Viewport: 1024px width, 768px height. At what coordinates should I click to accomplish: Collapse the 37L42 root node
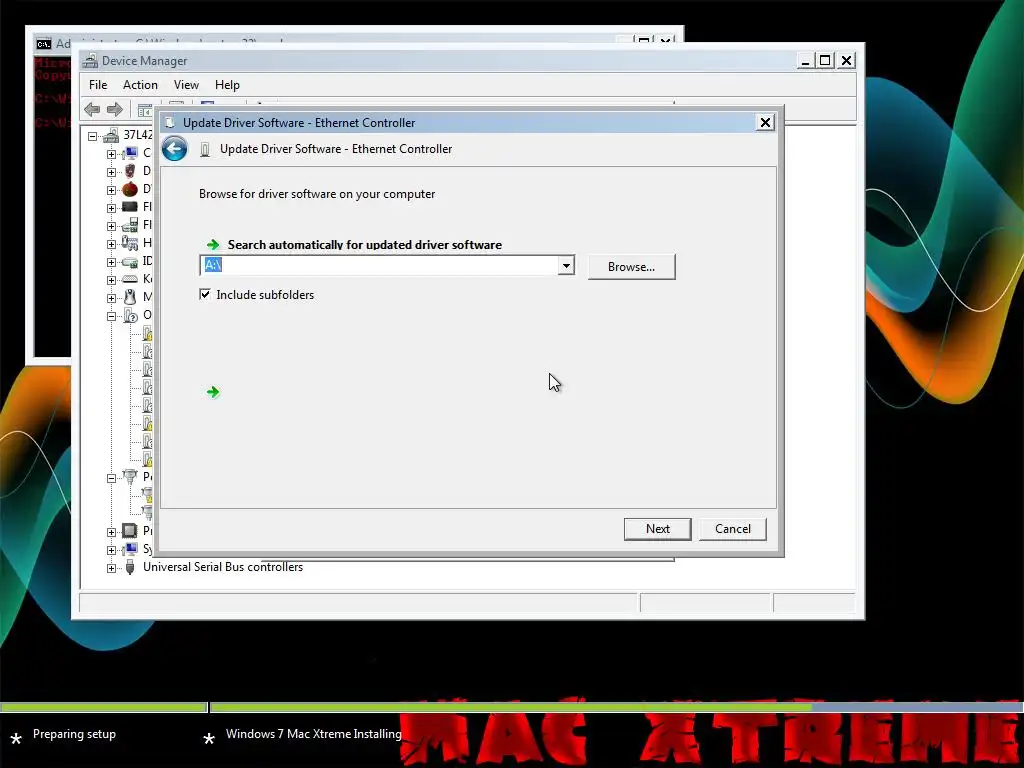(x=93, y=136)
